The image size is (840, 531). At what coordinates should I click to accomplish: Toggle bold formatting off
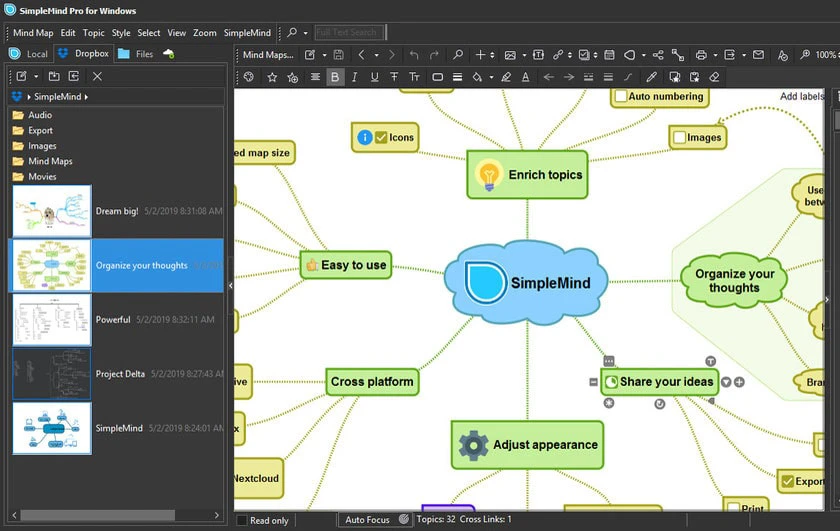[335, 77]
